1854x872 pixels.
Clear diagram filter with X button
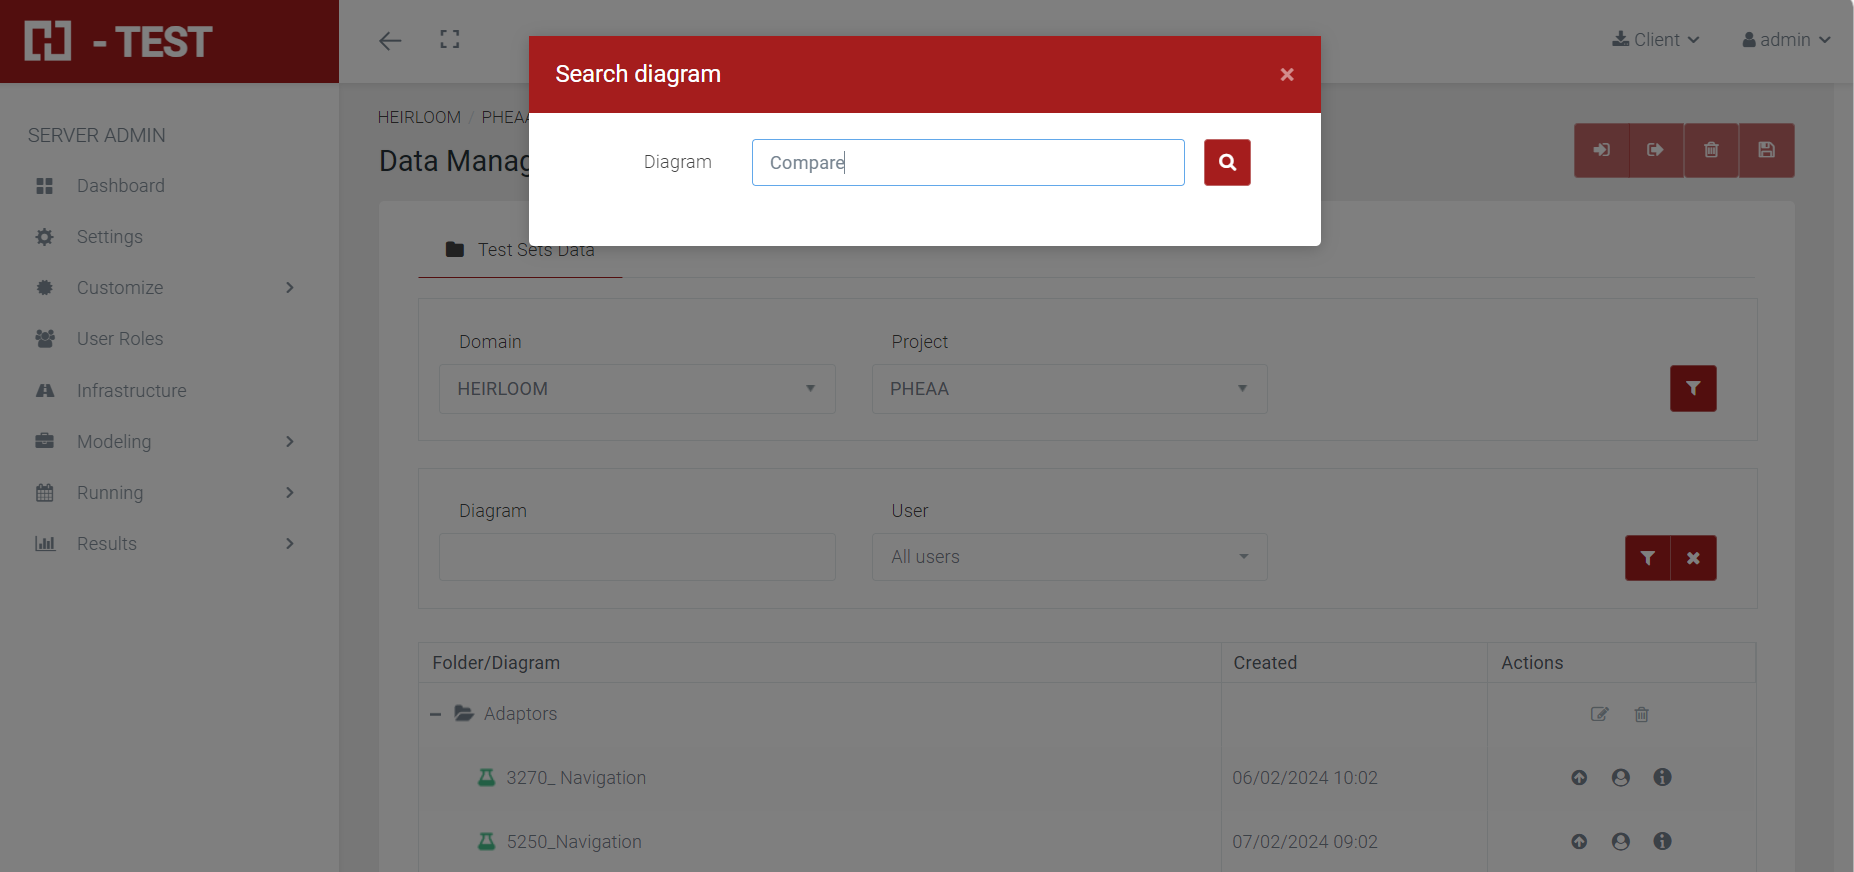[1693, 558]
